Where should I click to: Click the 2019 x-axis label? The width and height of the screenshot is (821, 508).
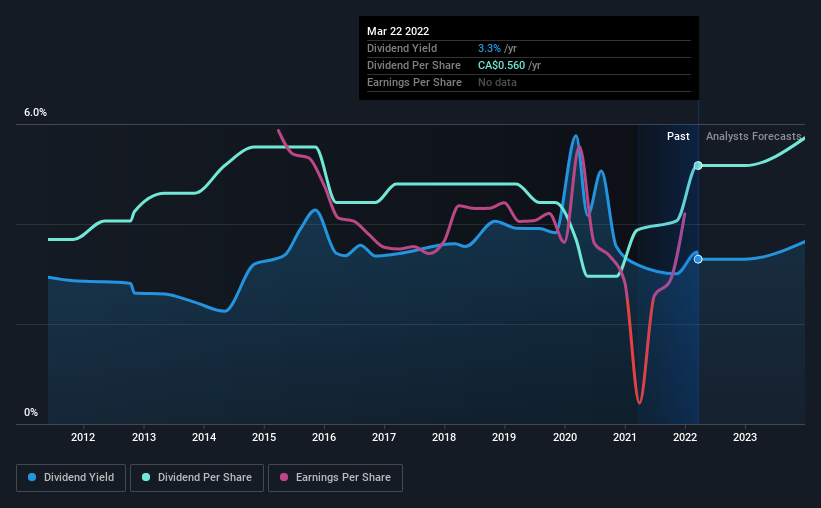click(x=504, y=437)
